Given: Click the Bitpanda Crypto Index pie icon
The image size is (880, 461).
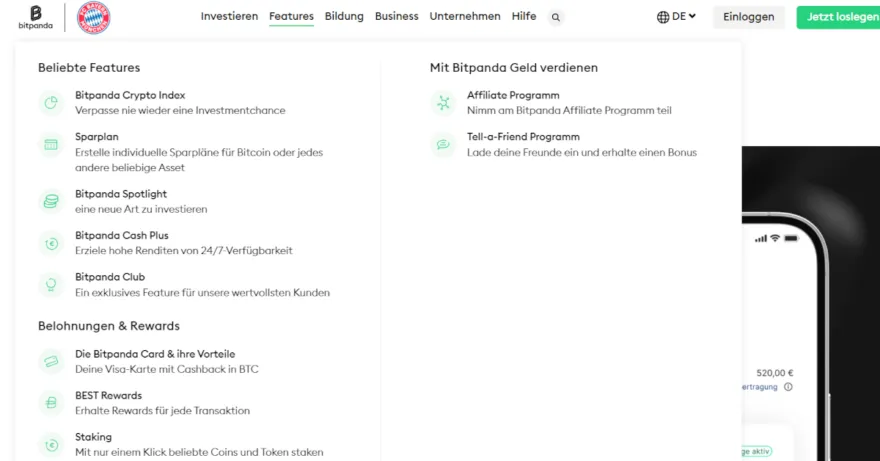Looking at the screenshot, I should [x=51, y=103].
